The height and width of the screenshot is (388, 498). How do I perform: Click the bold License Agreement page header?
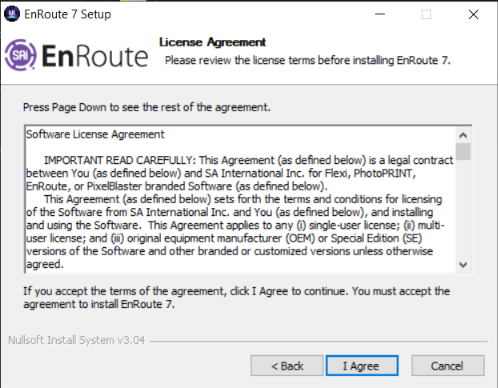[x=212, y=42]
